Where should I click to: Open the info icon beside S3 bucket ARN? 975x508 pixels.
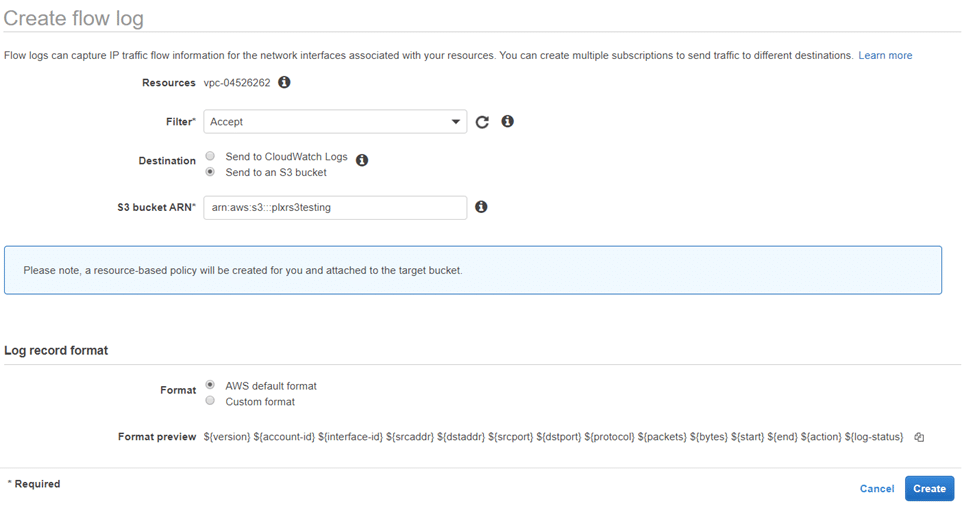click(481, 207)
